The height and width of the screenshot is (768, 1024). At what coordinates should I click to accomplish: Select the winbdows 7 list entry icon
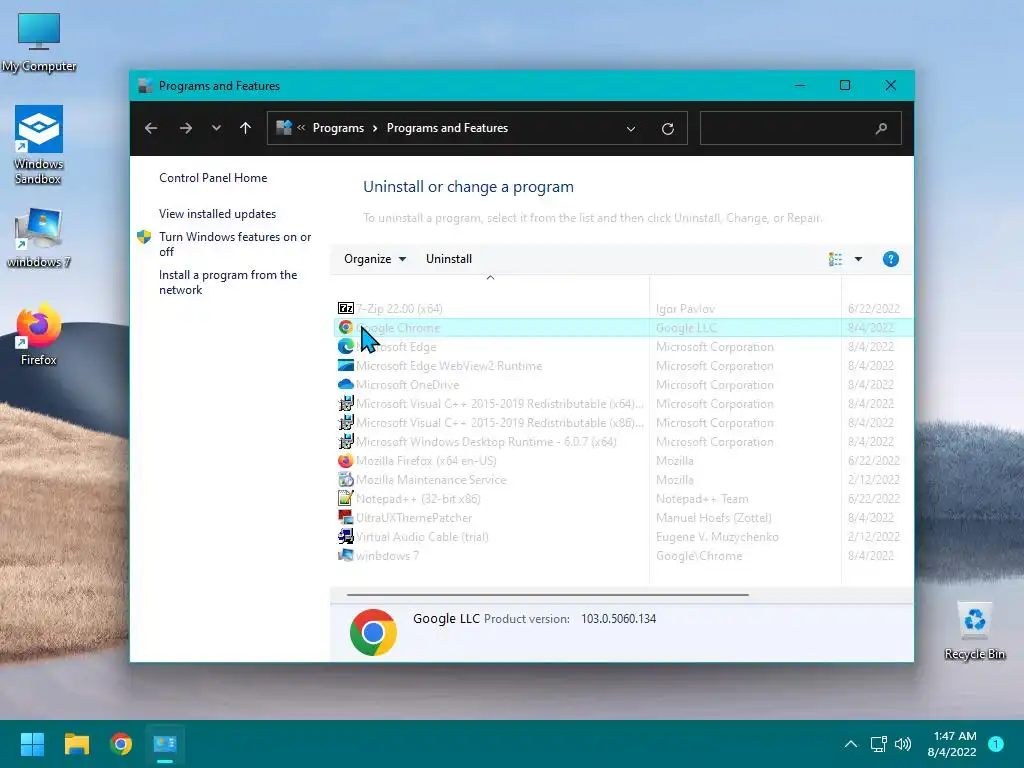(x=345, y=555)
